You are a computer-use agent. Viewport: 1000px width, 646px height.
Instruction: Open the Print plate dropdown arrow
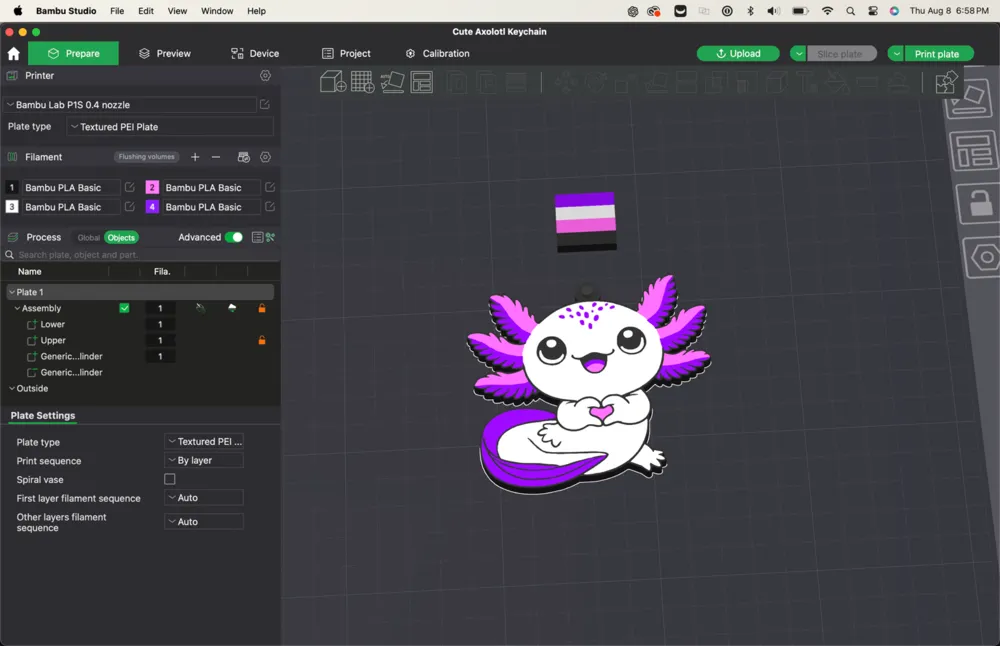point(896,54)
